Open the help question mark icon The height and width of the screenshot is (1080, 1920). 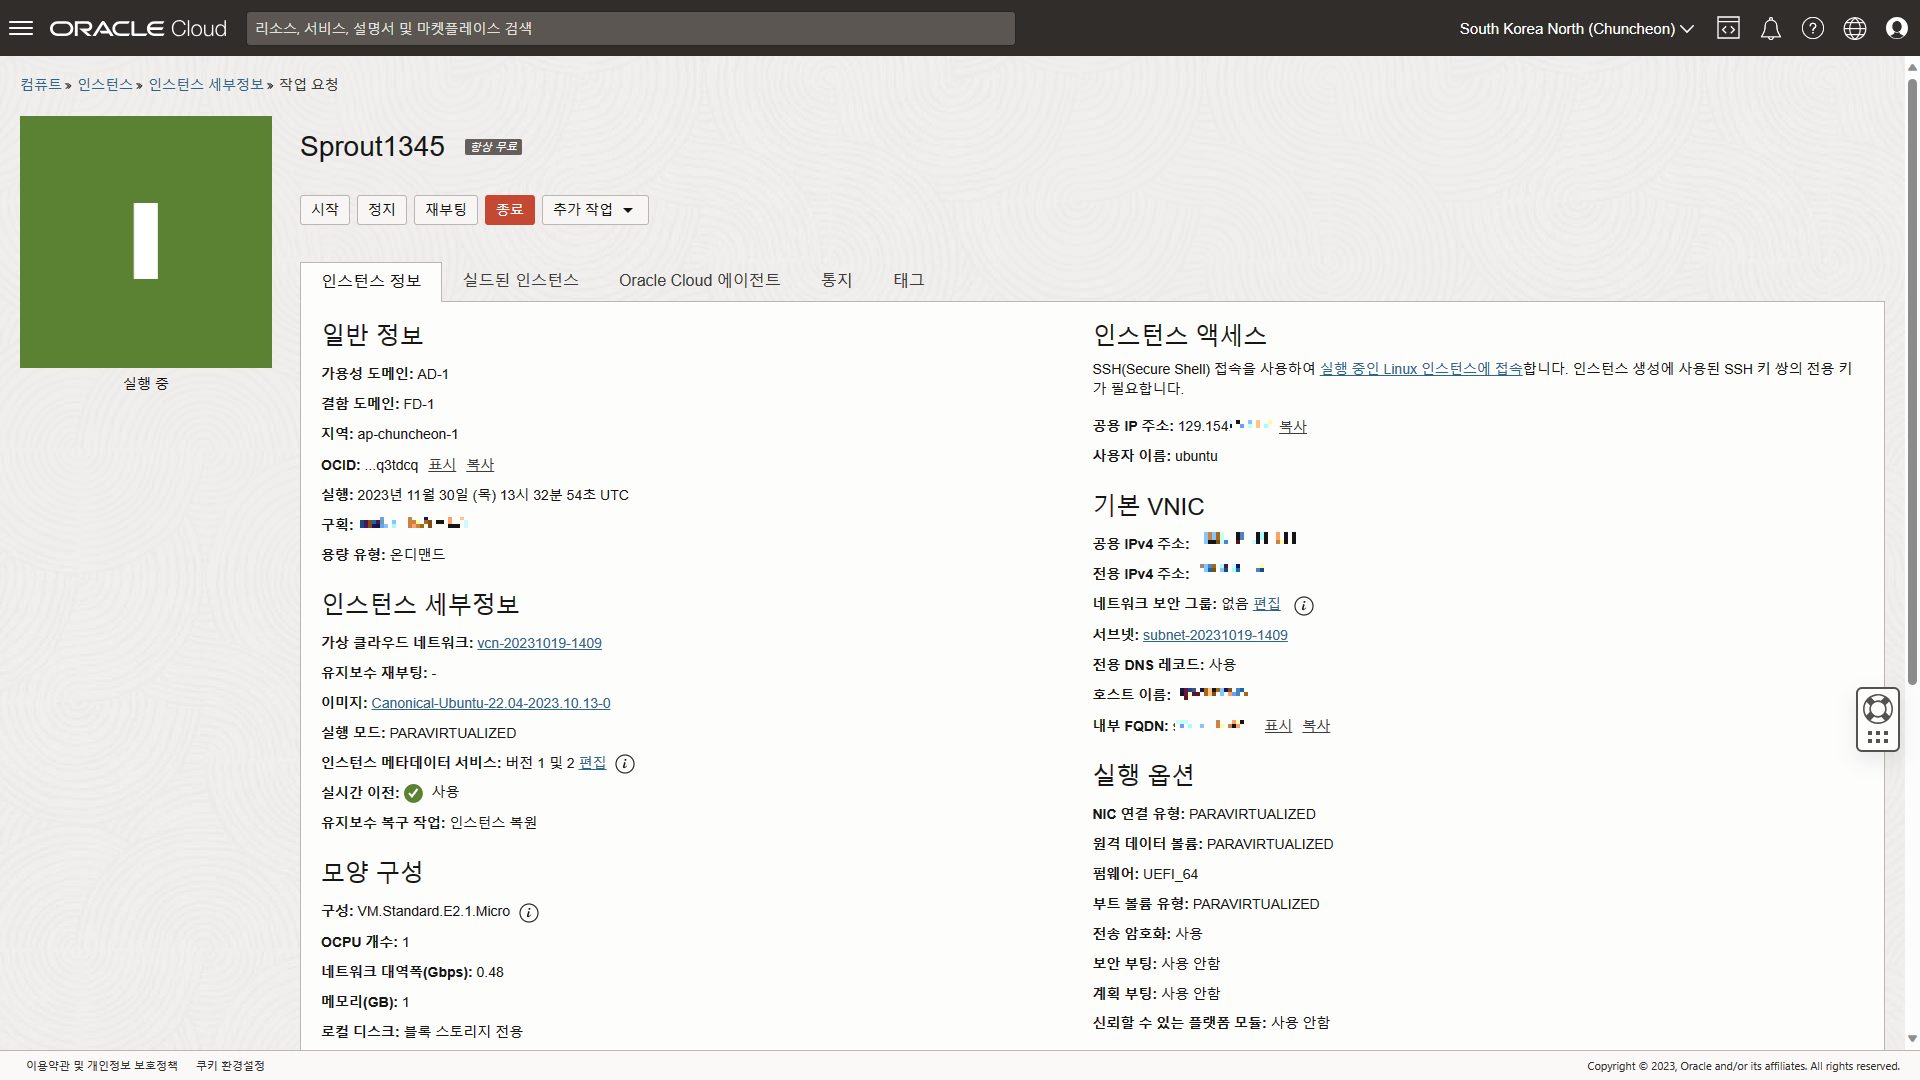1812,28
